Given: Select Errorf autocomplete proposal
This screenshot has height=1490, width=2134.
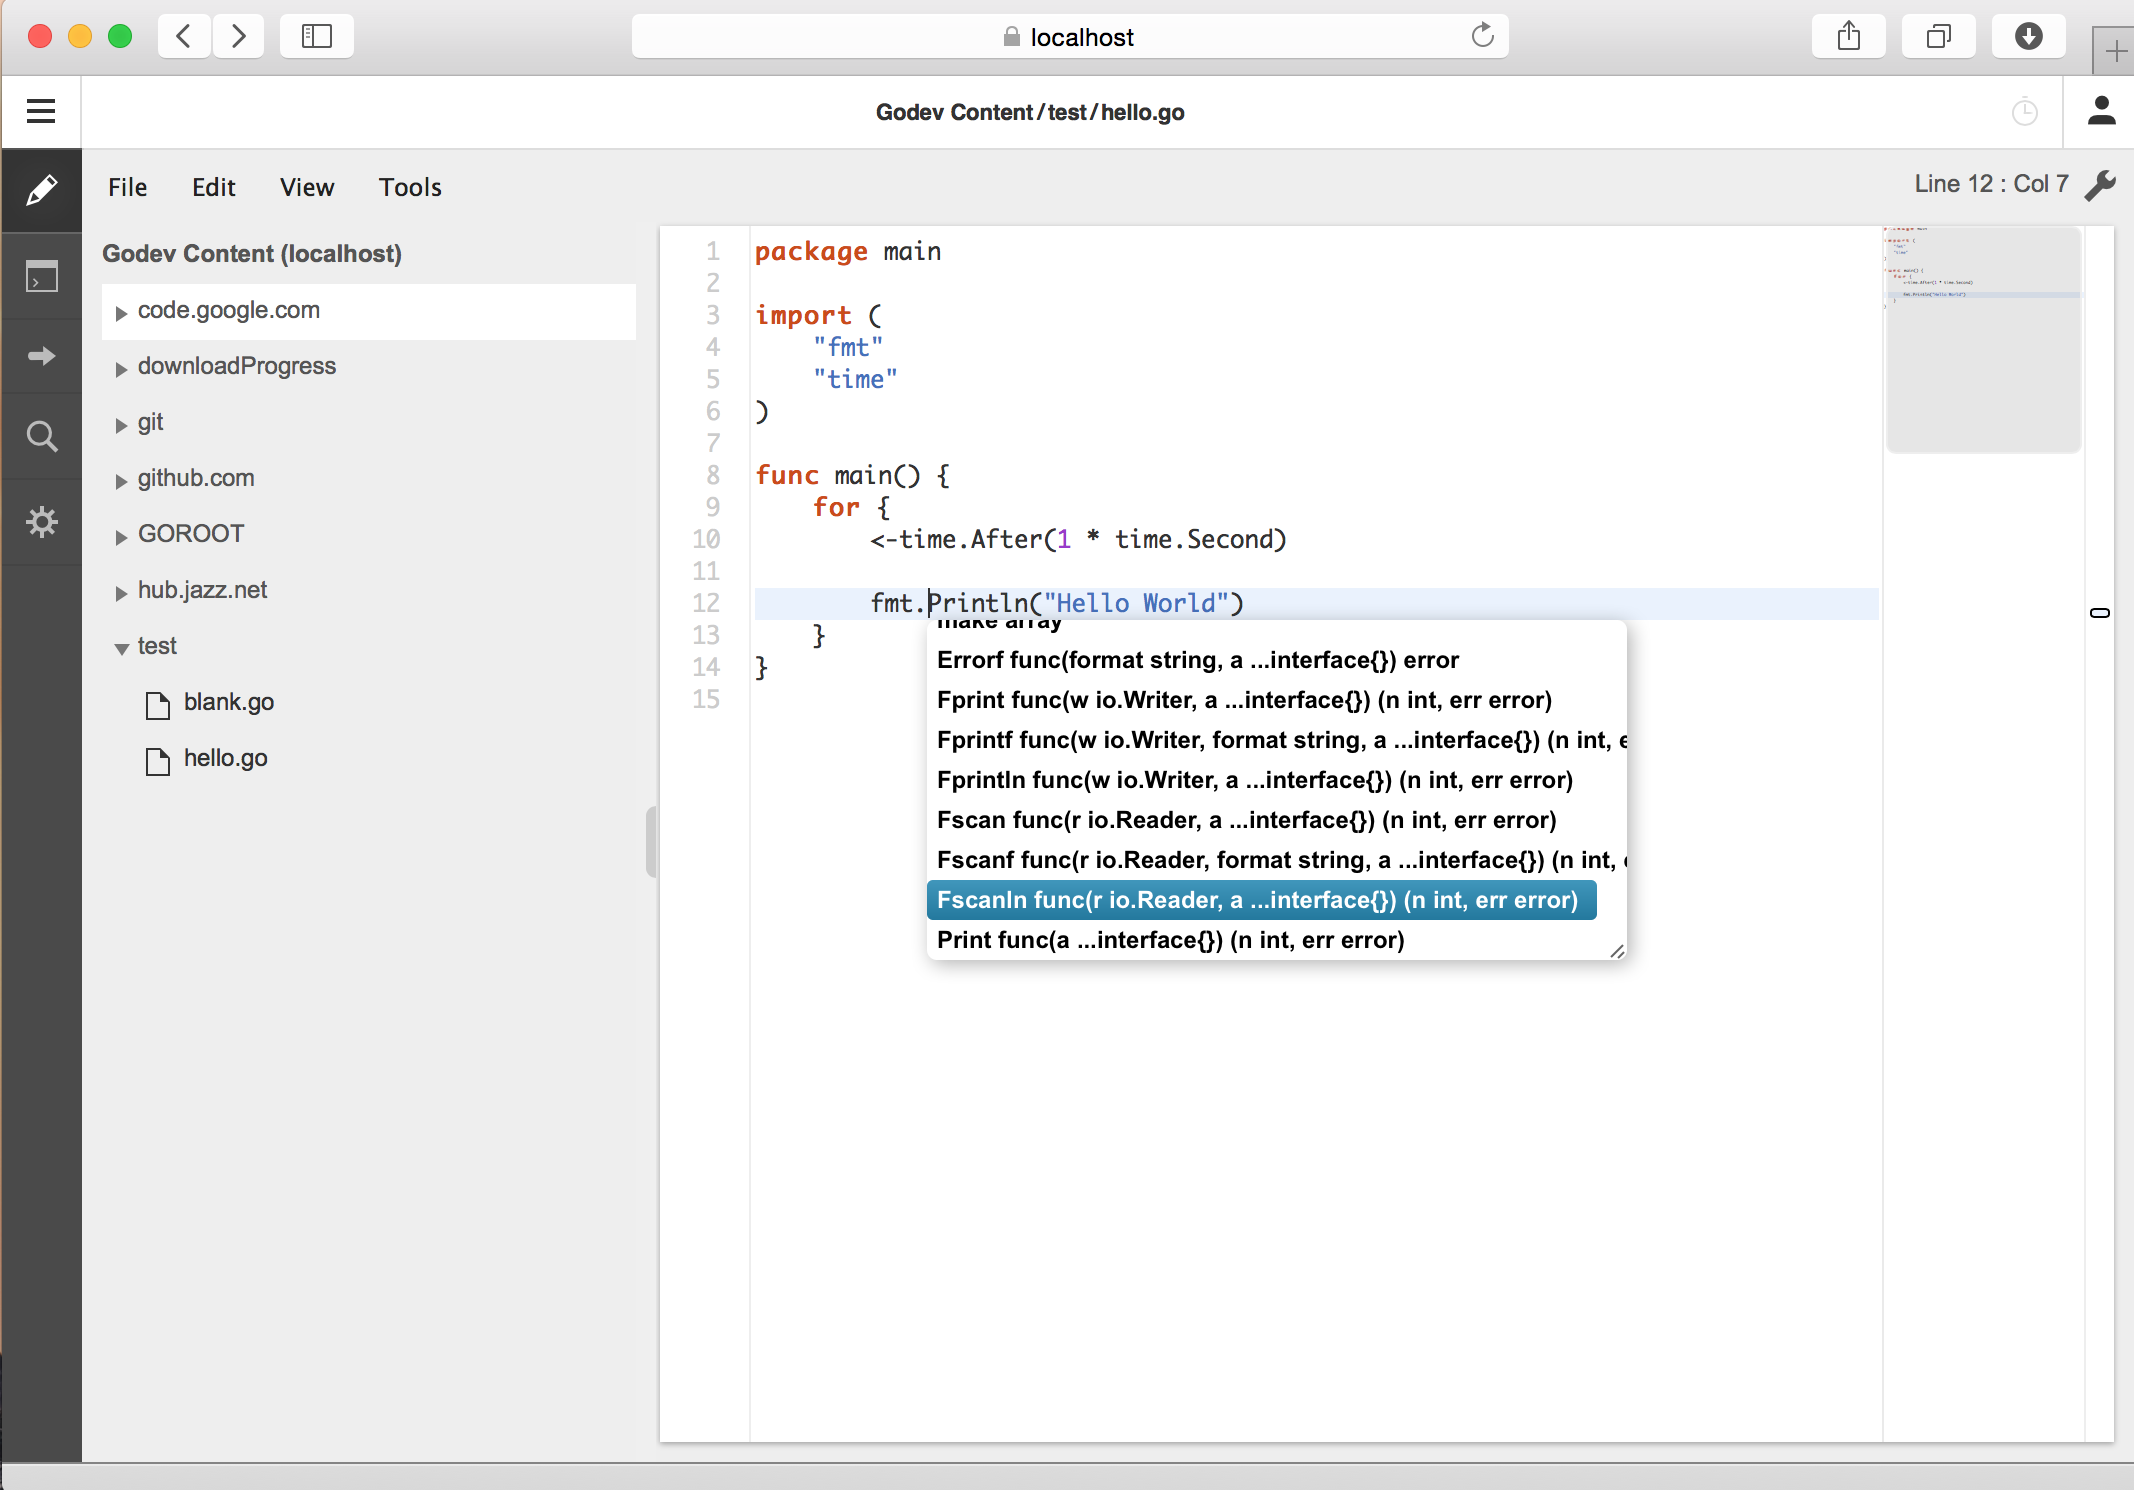Looking at the screenshot, I should click(1197, 660).
